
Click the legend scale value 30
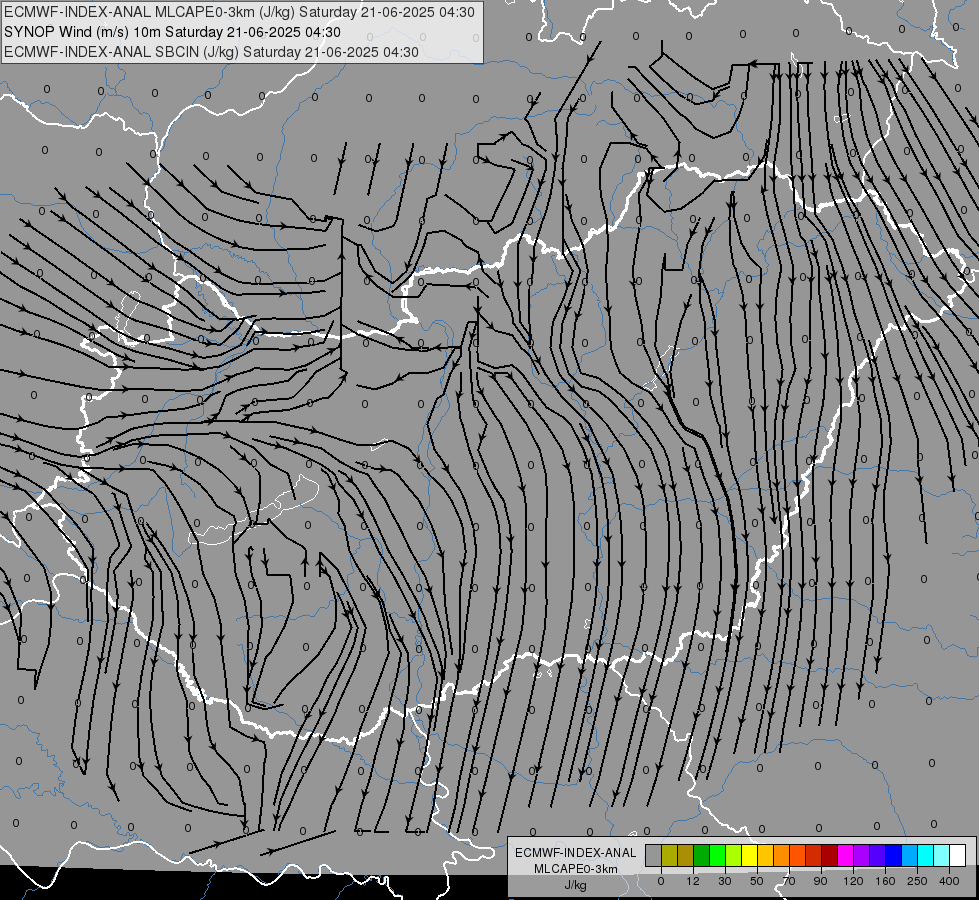coord(725,881)
